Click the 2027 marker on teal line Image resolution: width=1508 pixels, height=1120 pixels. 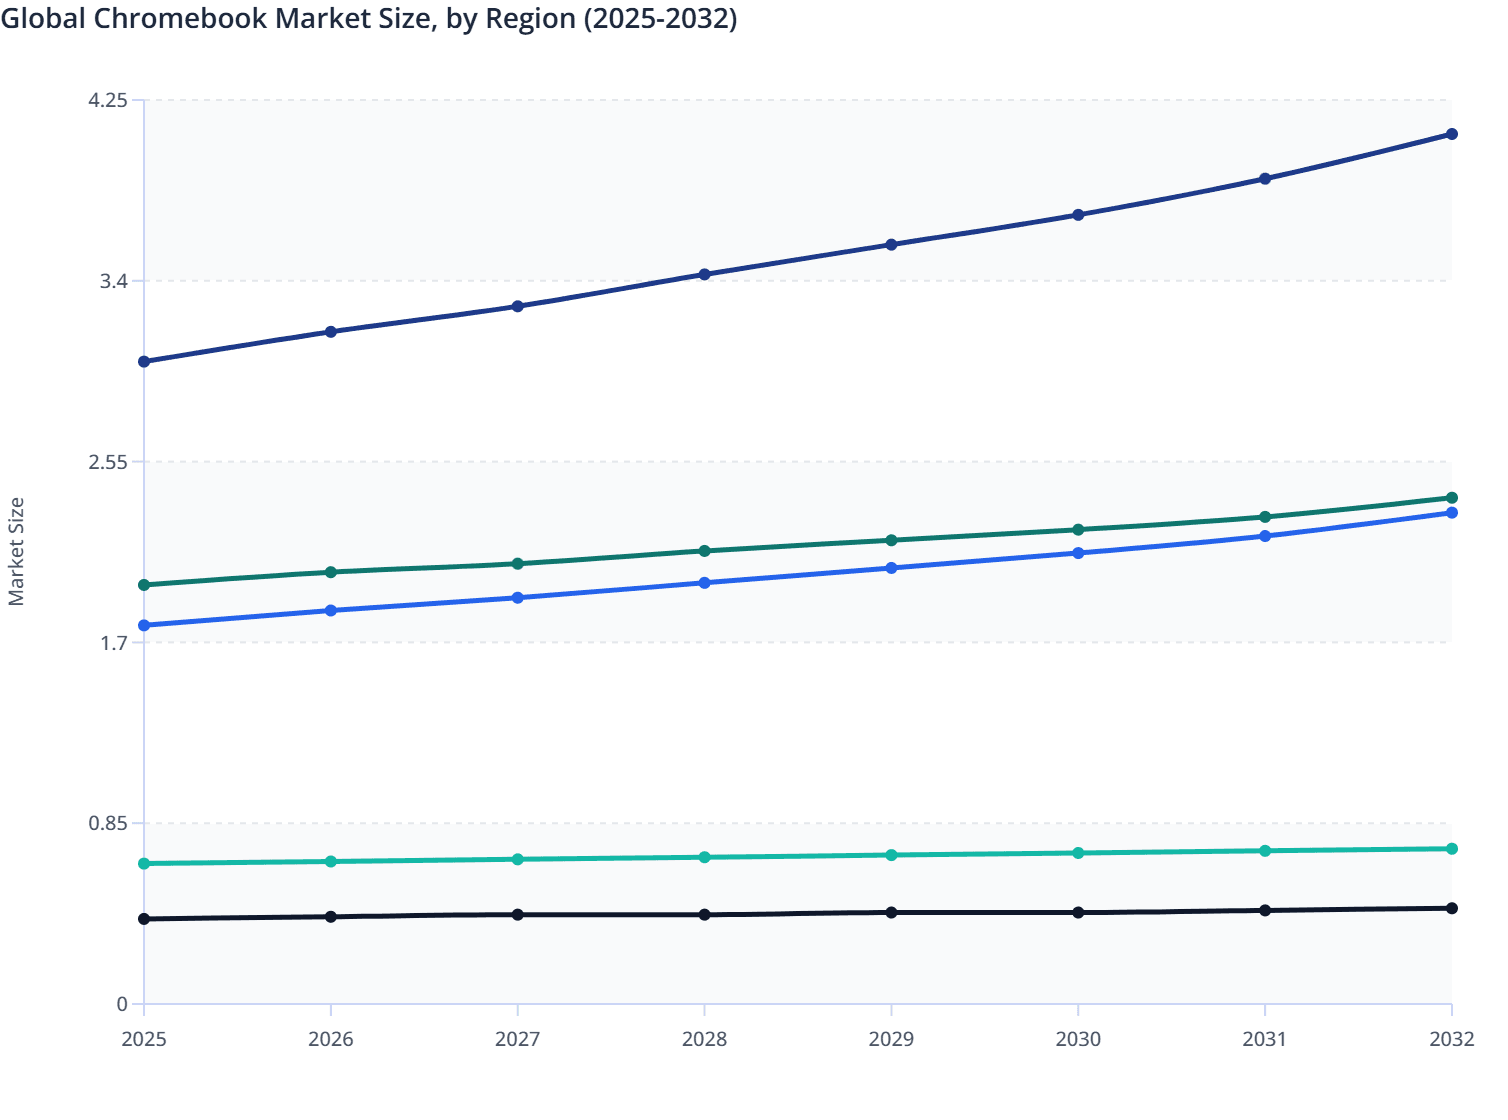(517, 858)
